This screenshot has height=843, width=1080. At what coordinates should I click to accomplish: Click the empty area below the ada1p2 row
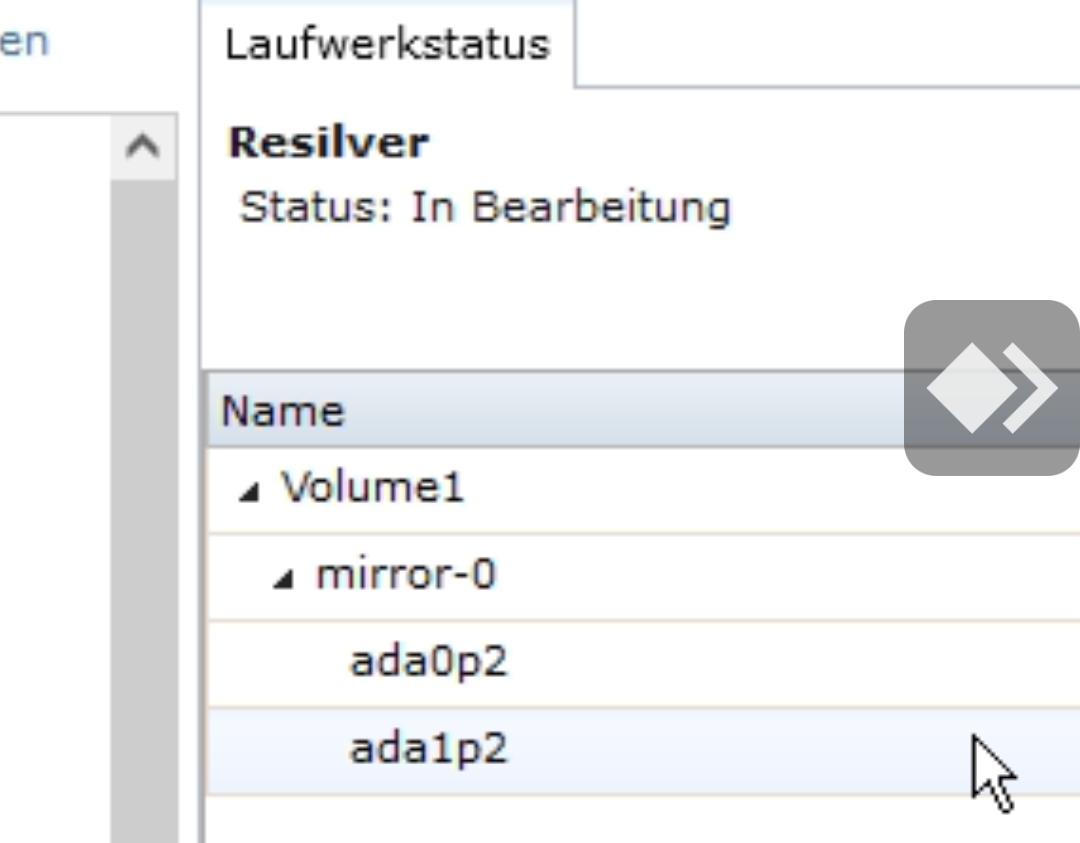(643, 820)
